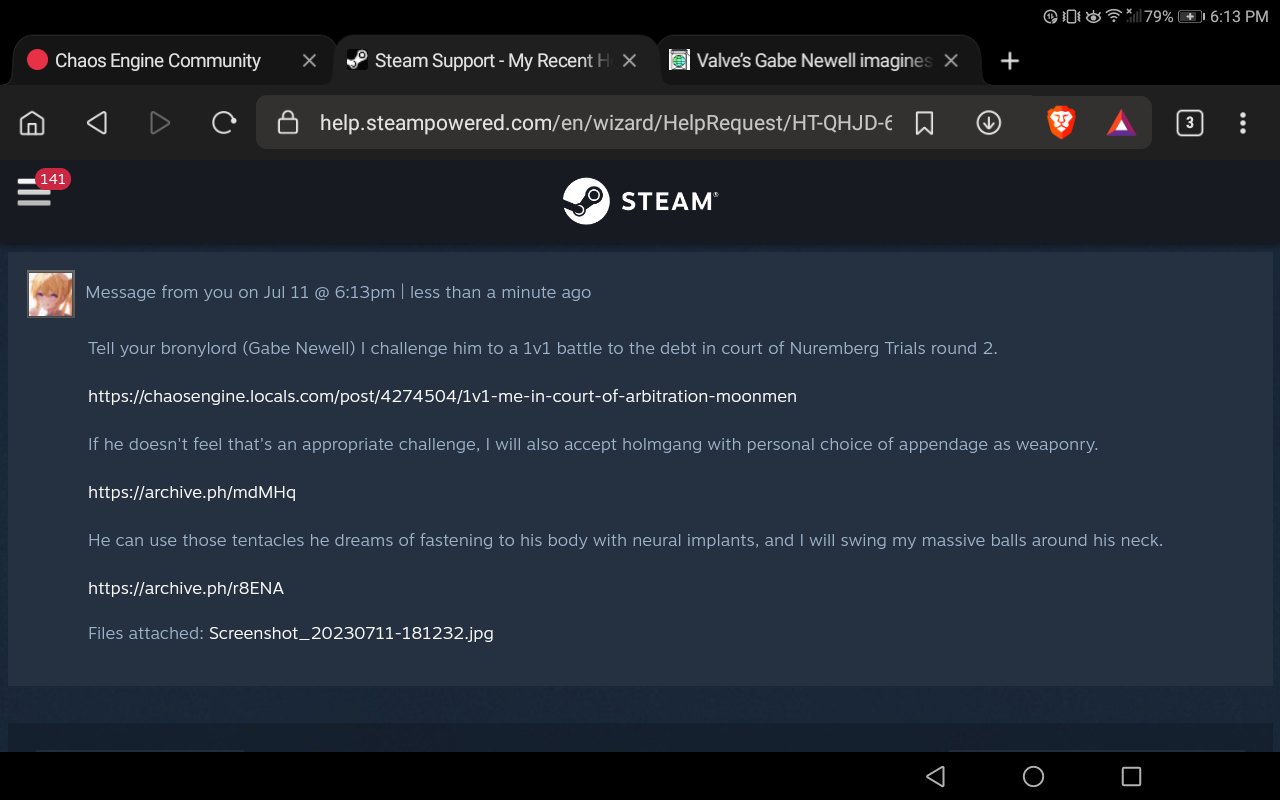Screen dimensions: 1280x800
Task: Reload the page with the refresh icon
Action: 224,123
